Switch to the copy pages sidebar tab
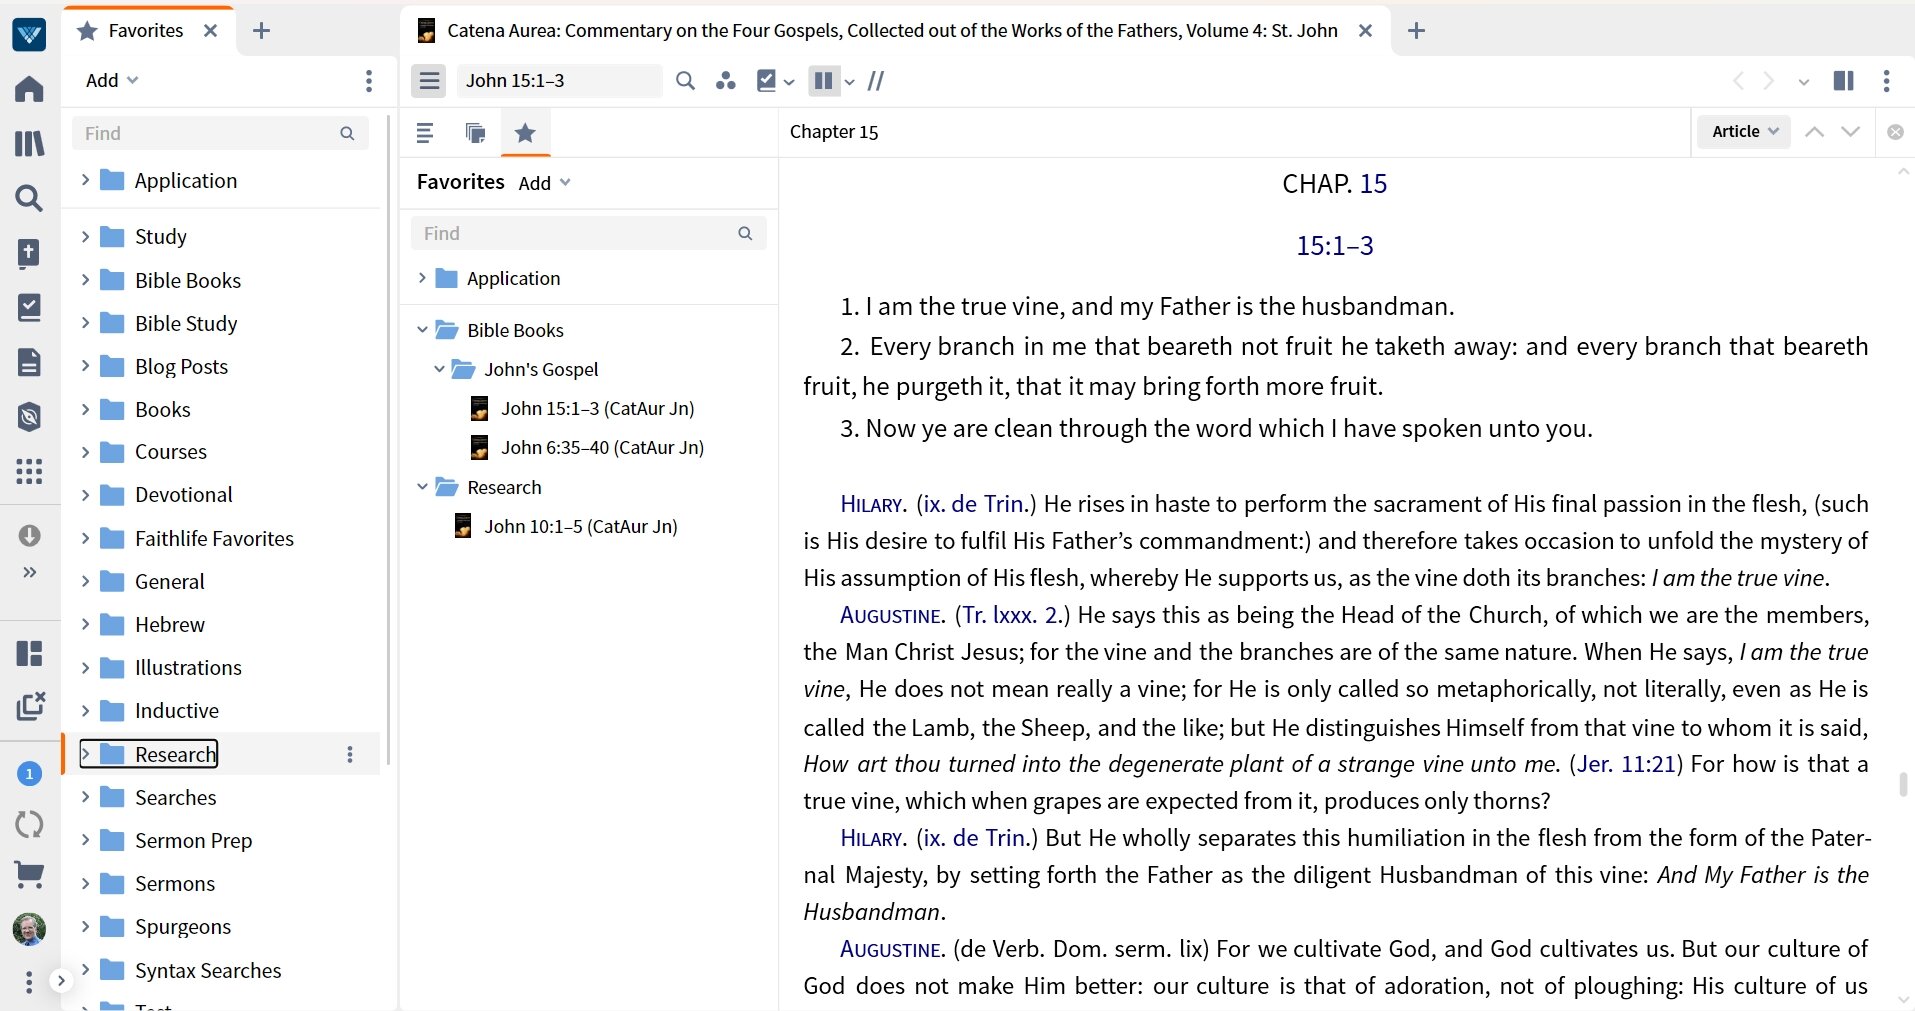The width and height of the screenshot is (1915, 1011). pos(475,132)
